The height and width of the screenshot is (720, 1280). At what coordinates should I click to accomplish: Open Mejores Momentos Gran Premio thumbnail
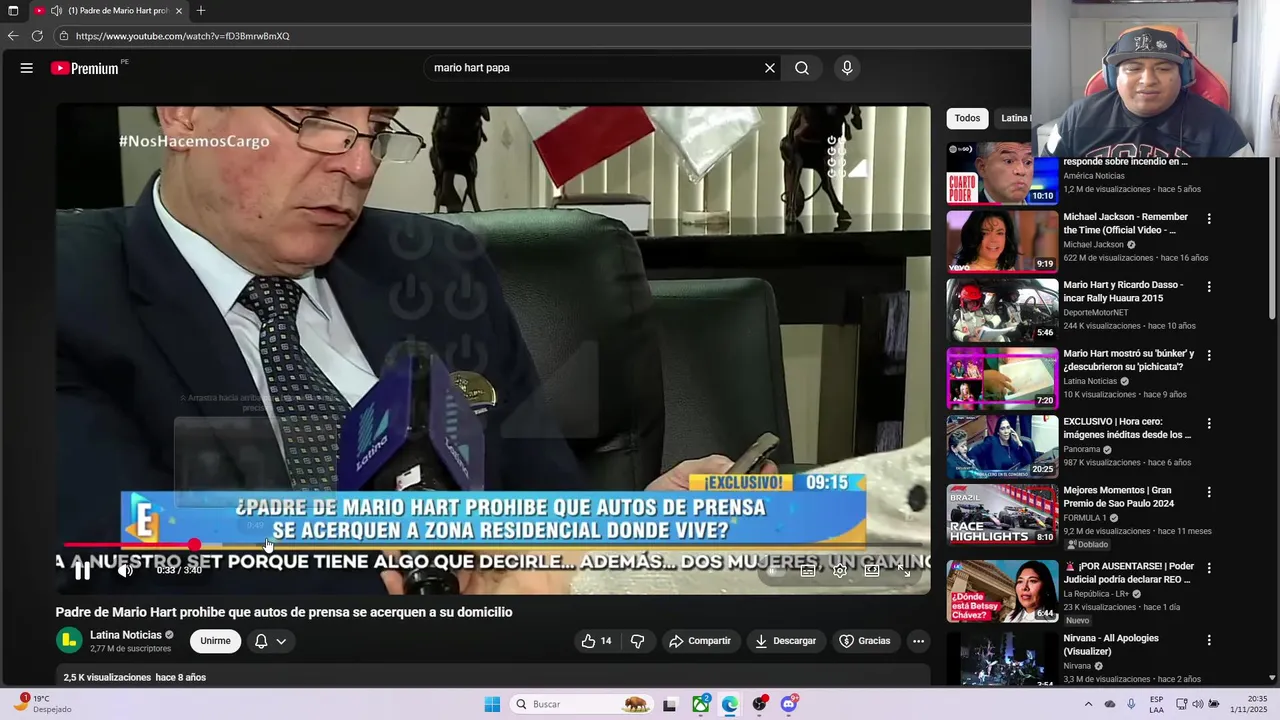click(x=1002, y=515)
